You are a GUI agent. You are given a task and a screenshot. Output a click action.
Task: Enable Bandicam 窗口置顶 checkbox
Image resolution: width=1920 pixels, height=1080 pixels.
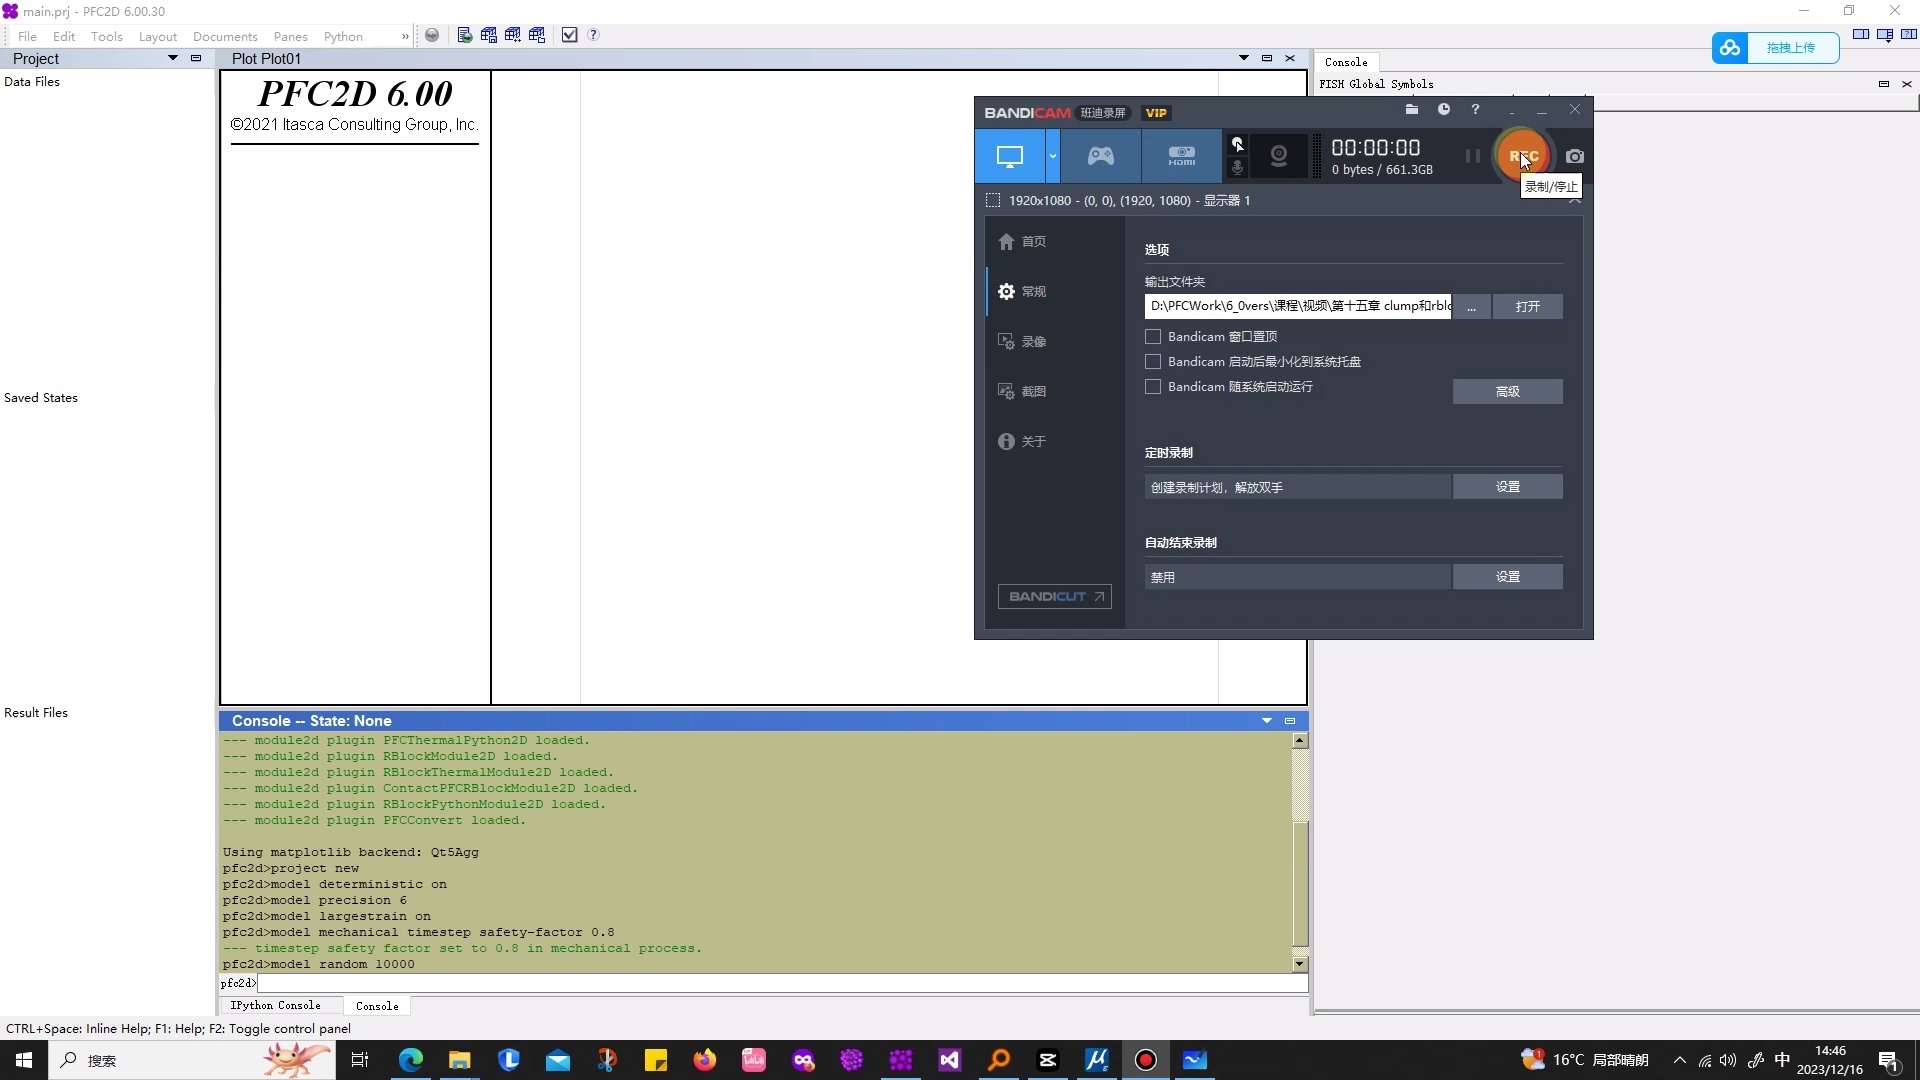point(1153,337)
